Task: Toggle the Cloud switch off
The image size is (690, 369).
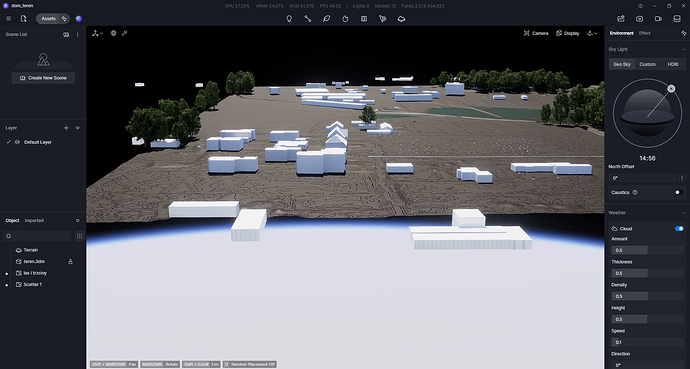Action: [679, 229]
